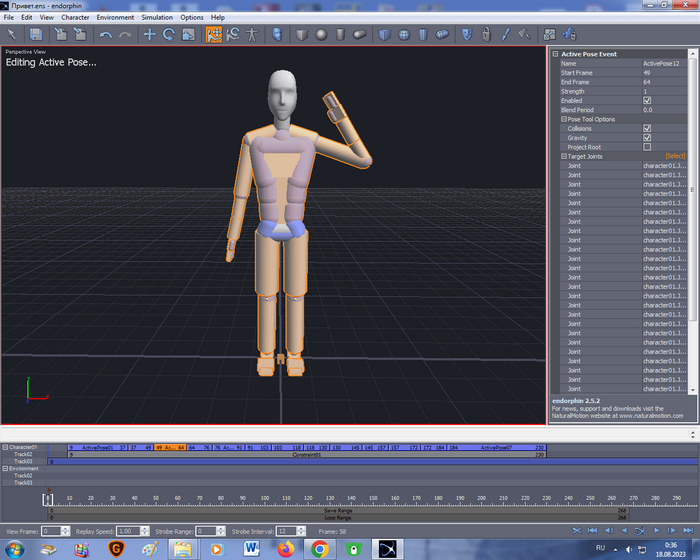Collapse the Pose Tool Options section
The width and height of the screenshot is (700, 560).
[x=564, y=119]
